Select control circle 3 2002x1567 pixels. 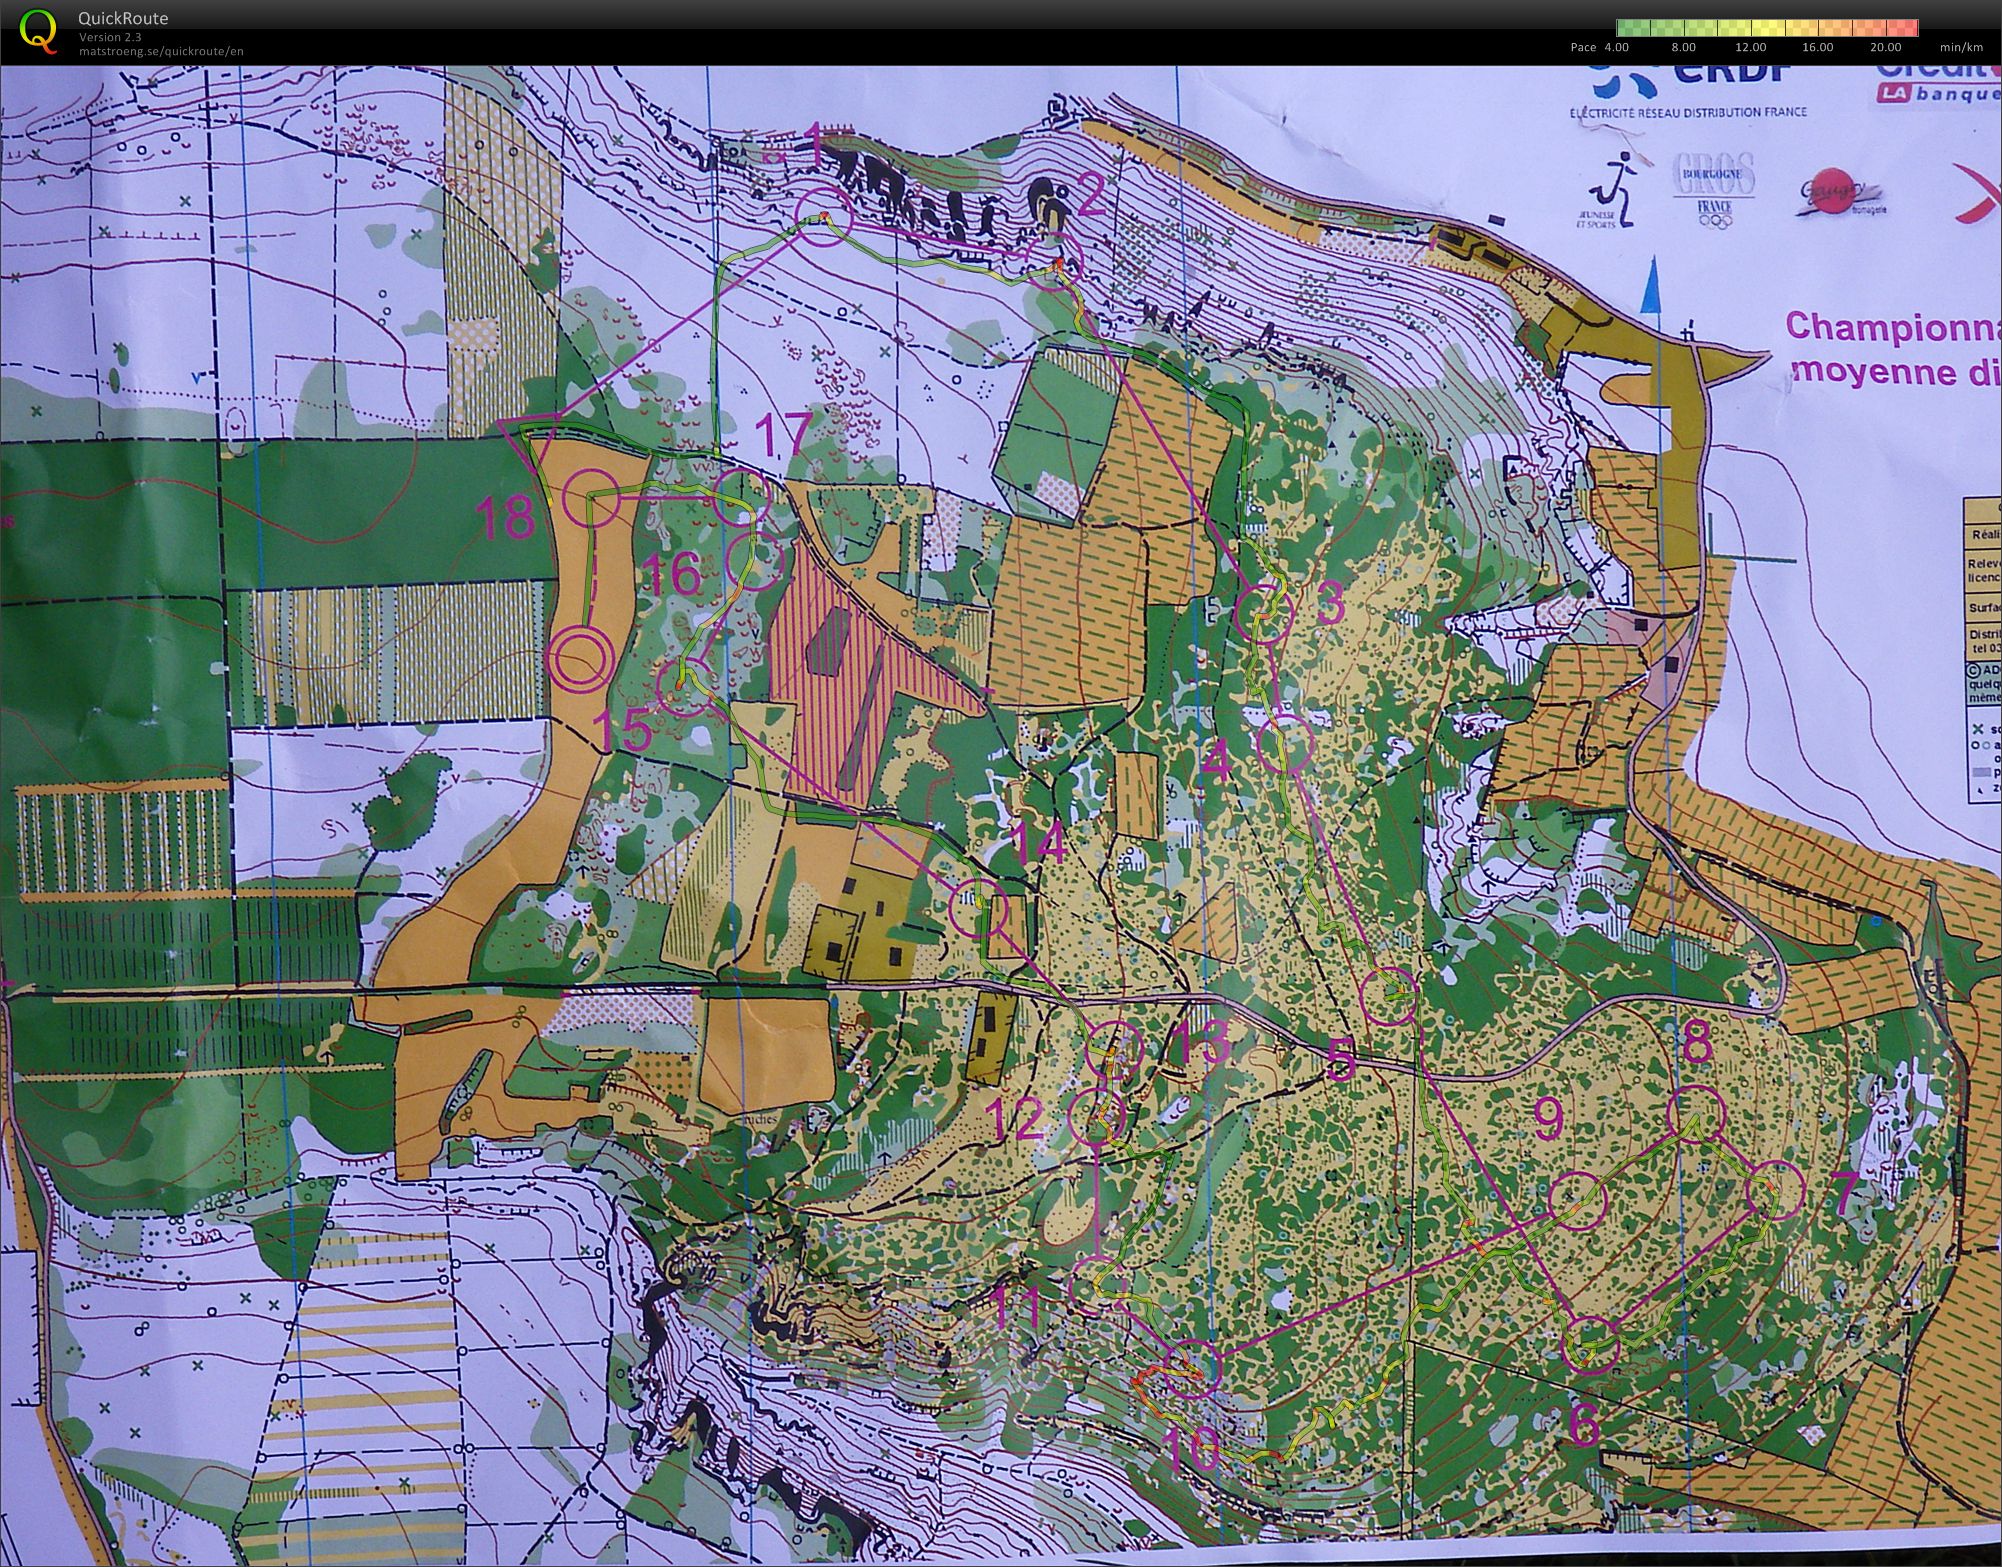tap(1264, 613)
